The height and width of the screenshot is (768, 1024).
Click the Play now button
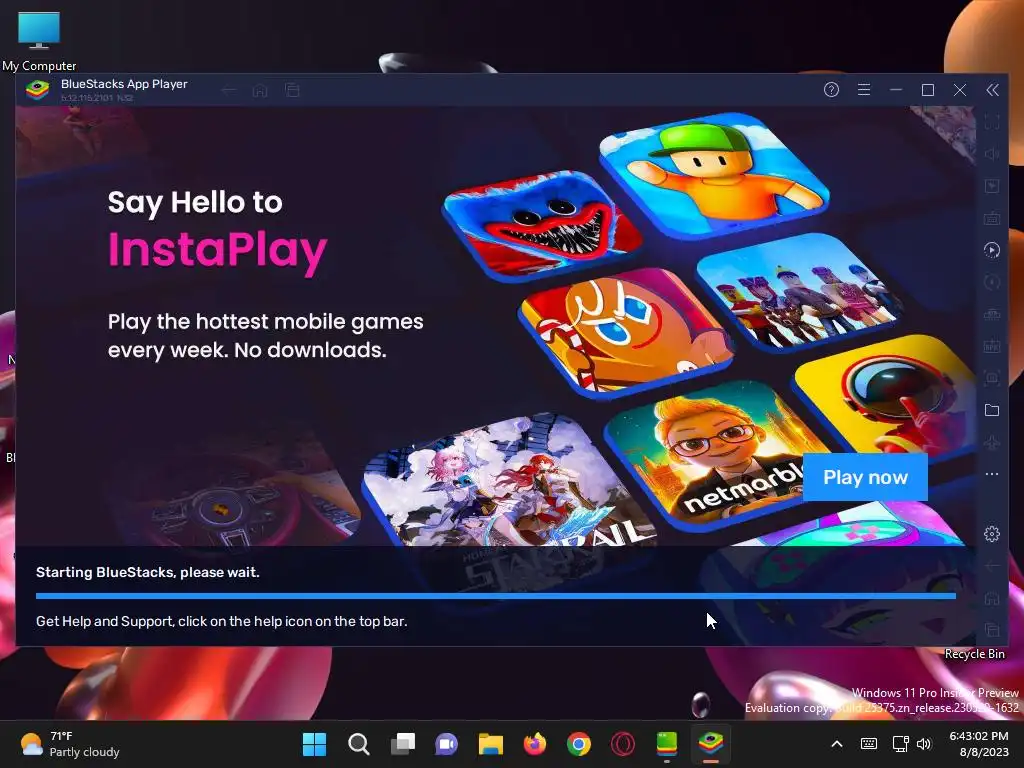[865, 477]
